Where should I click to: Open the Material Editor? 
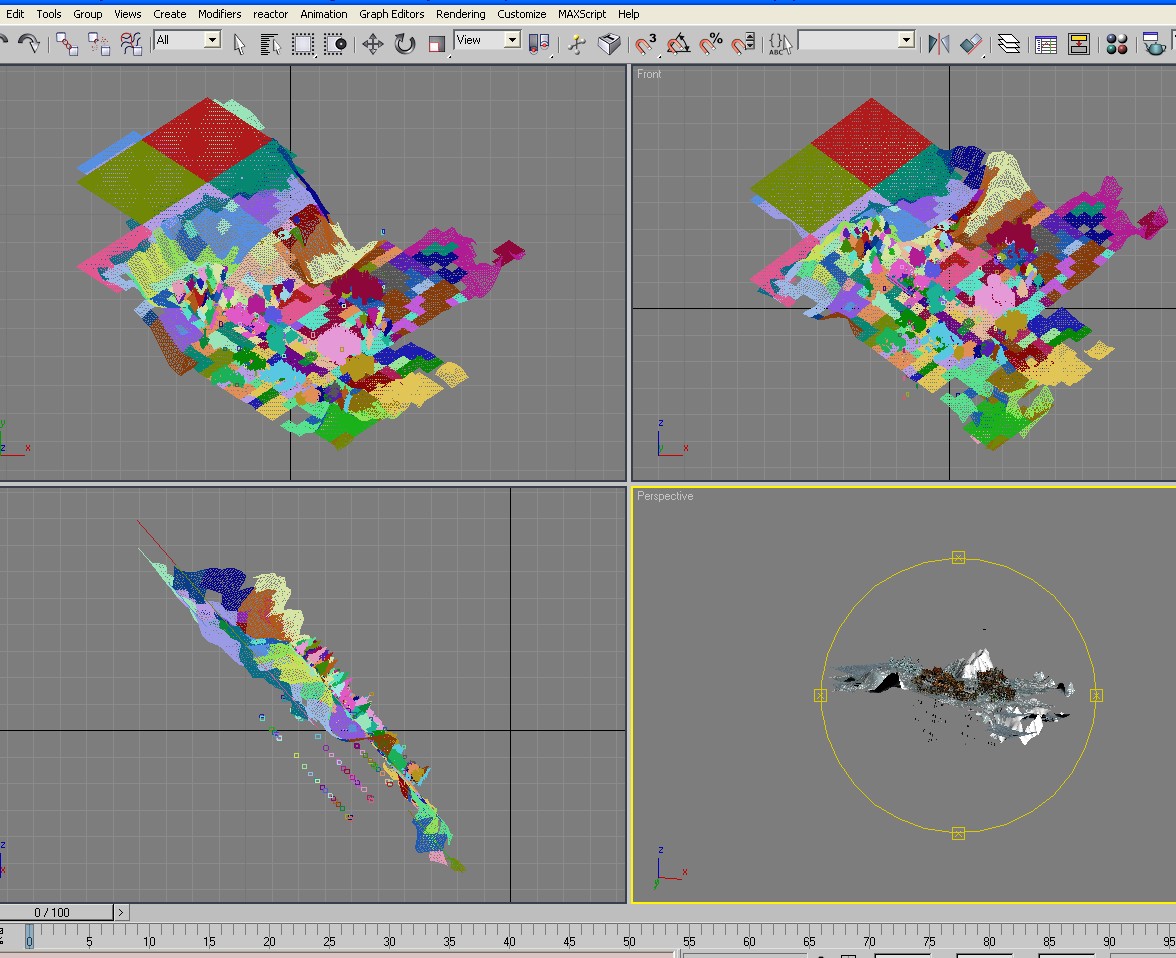coord(1117,43)
